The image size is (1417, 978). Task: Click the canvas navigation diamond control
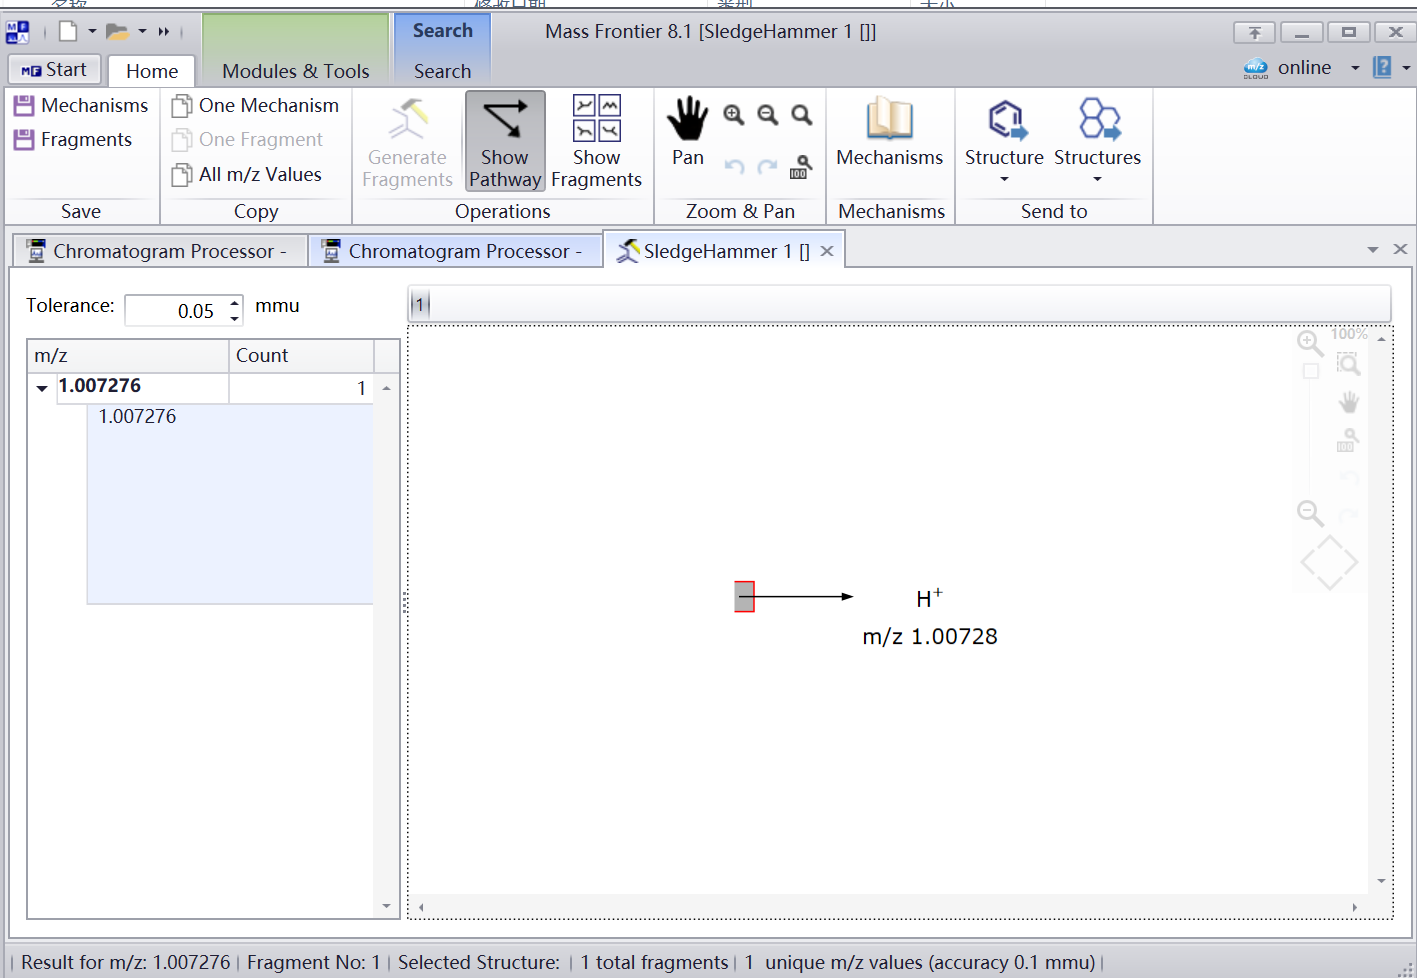click(x=1329, y=563)
